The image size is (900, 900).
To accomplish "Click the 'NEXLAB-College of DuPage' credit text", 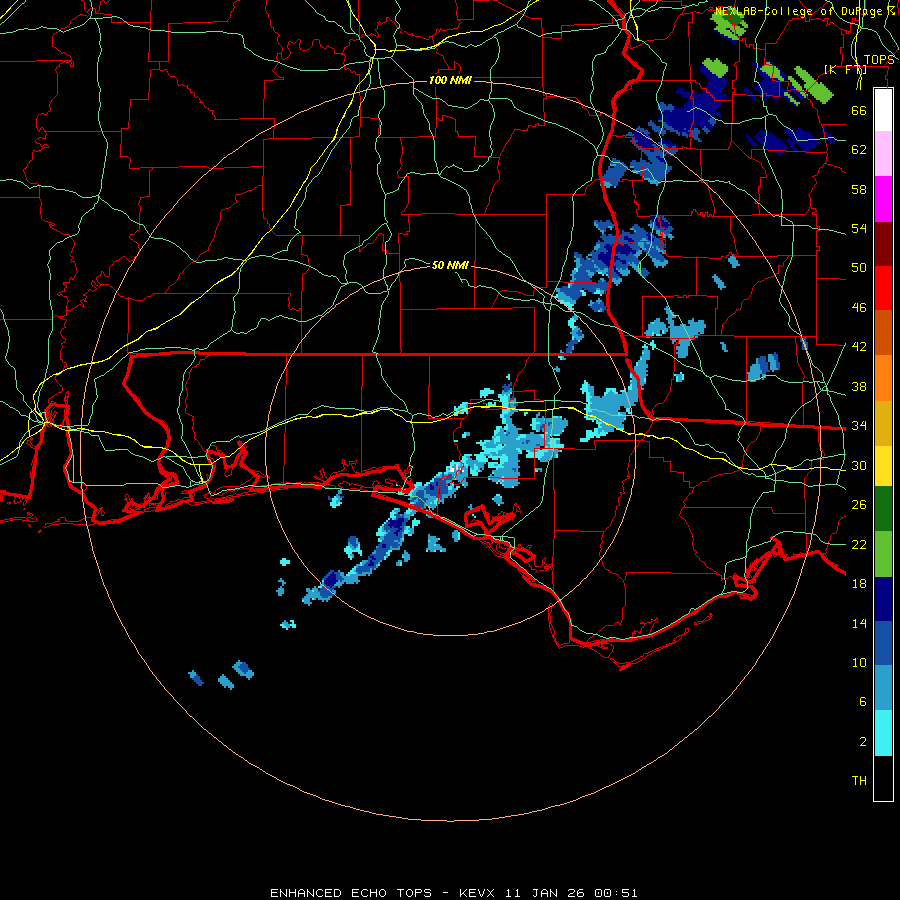I will click(x=798, y=11).
